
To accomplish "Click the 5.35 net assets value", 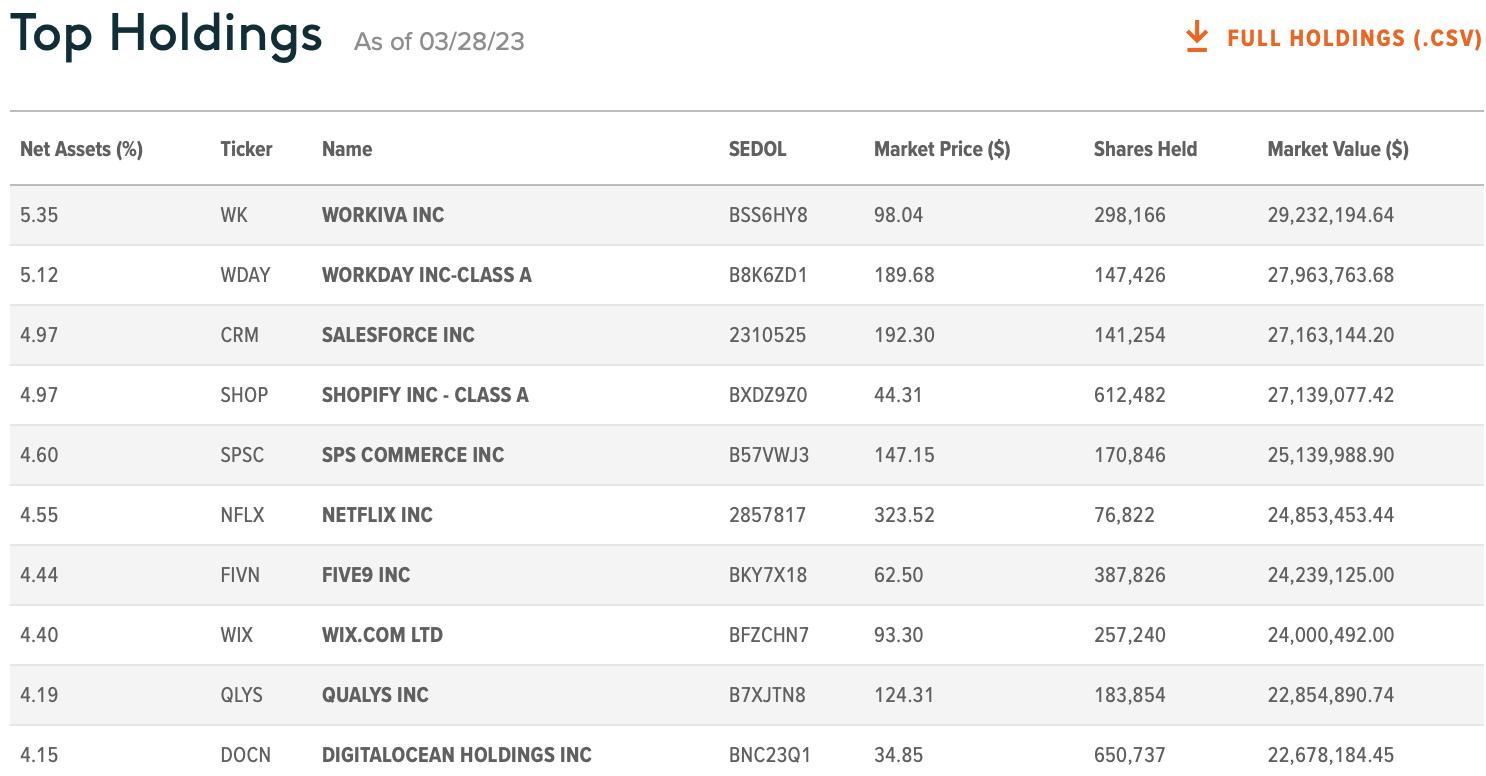I will pos(39,215).
